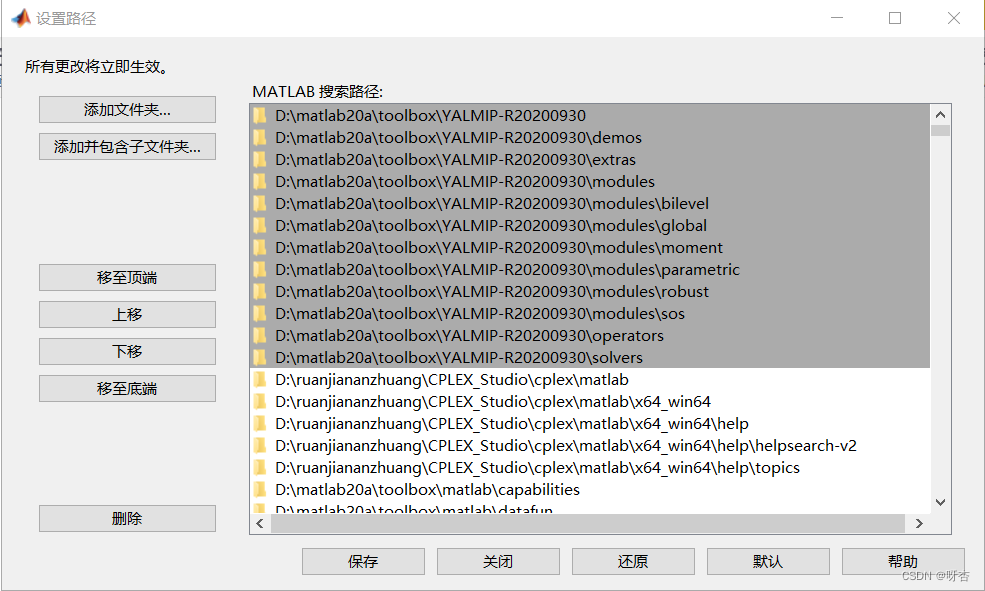985x591 pixels.
Task: Click folder icon beside modules\robust path
Action: click(260, 291)
